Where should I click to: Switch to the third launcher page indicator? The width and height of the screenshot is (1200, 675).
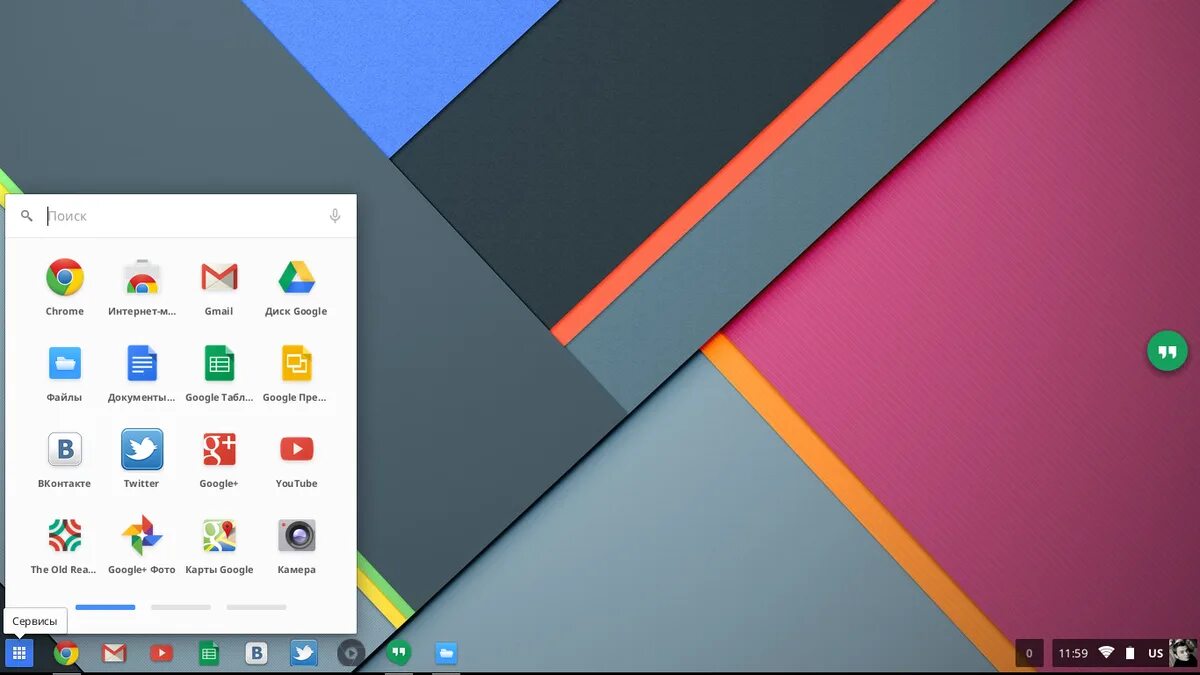click(257, 607)
